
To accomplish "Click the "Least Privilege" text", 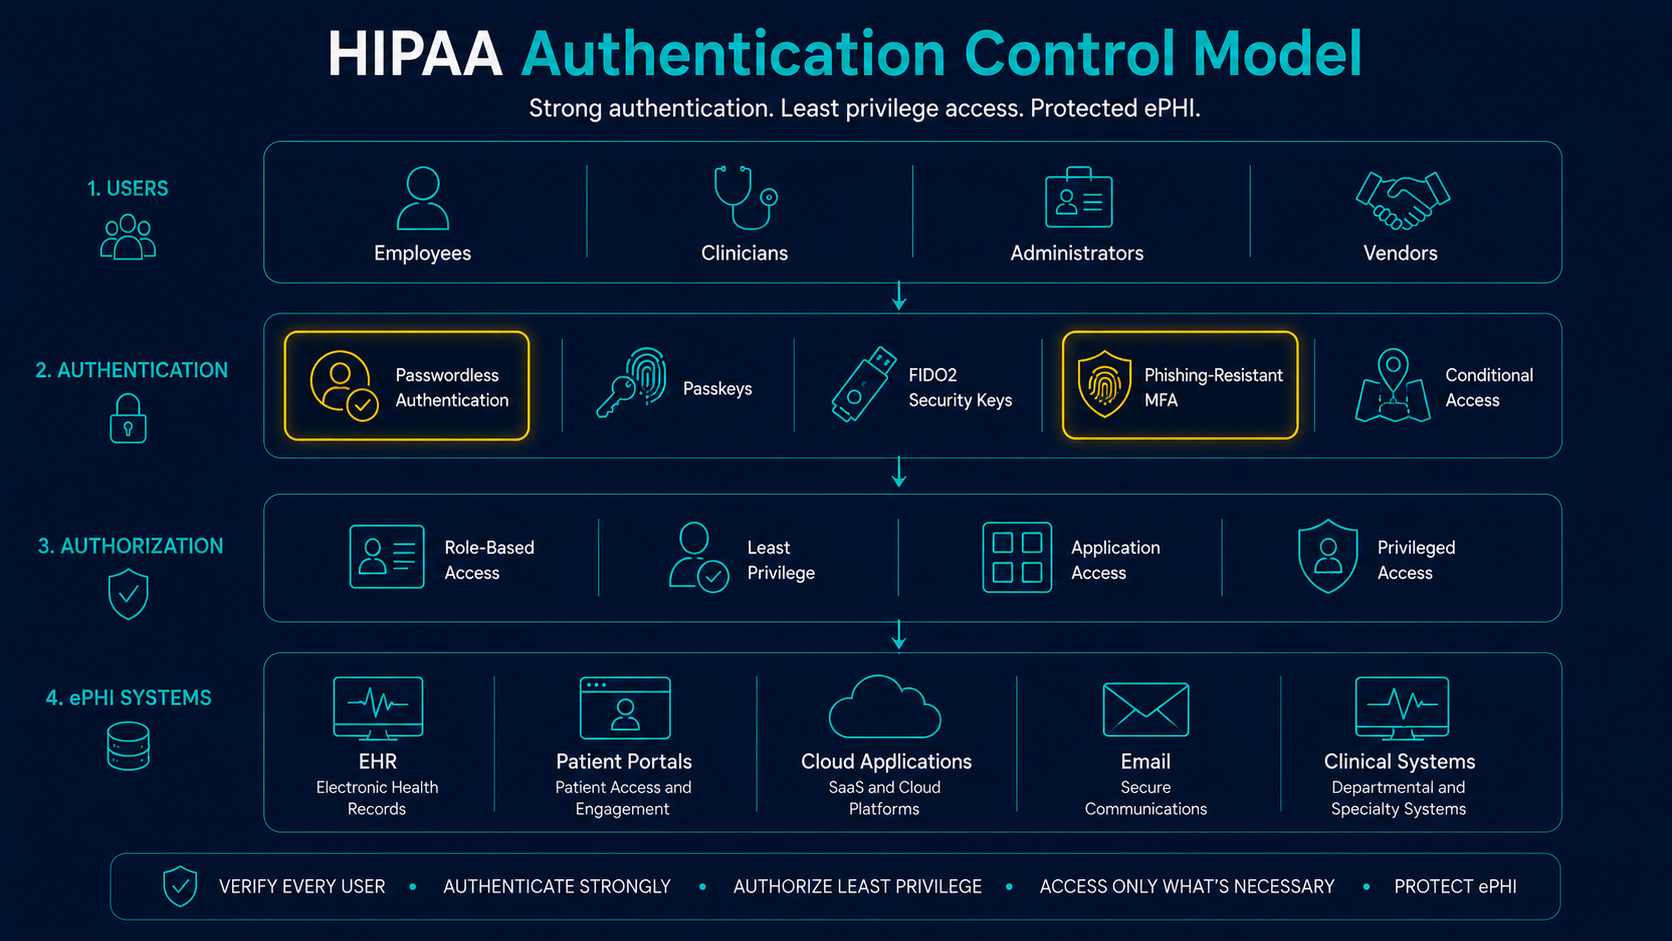I will pyautogui.click(x=781, y=560).
